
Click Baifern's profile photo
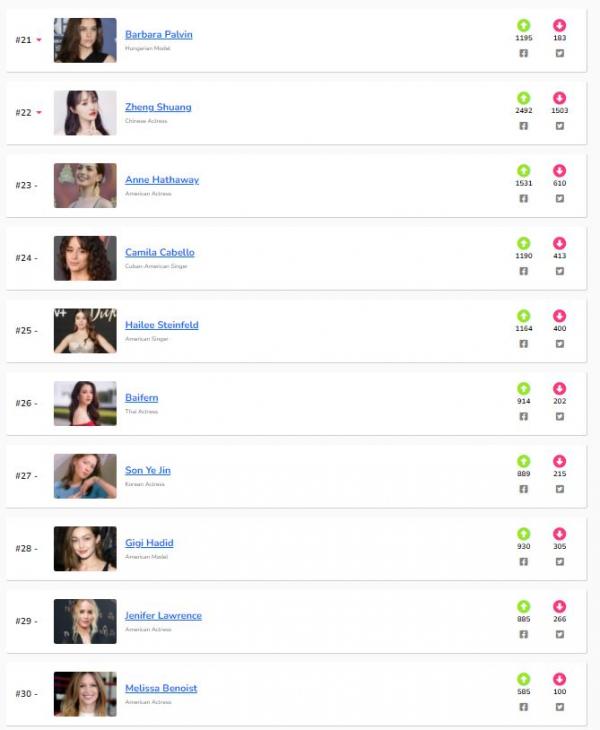(x=85, y=403)
